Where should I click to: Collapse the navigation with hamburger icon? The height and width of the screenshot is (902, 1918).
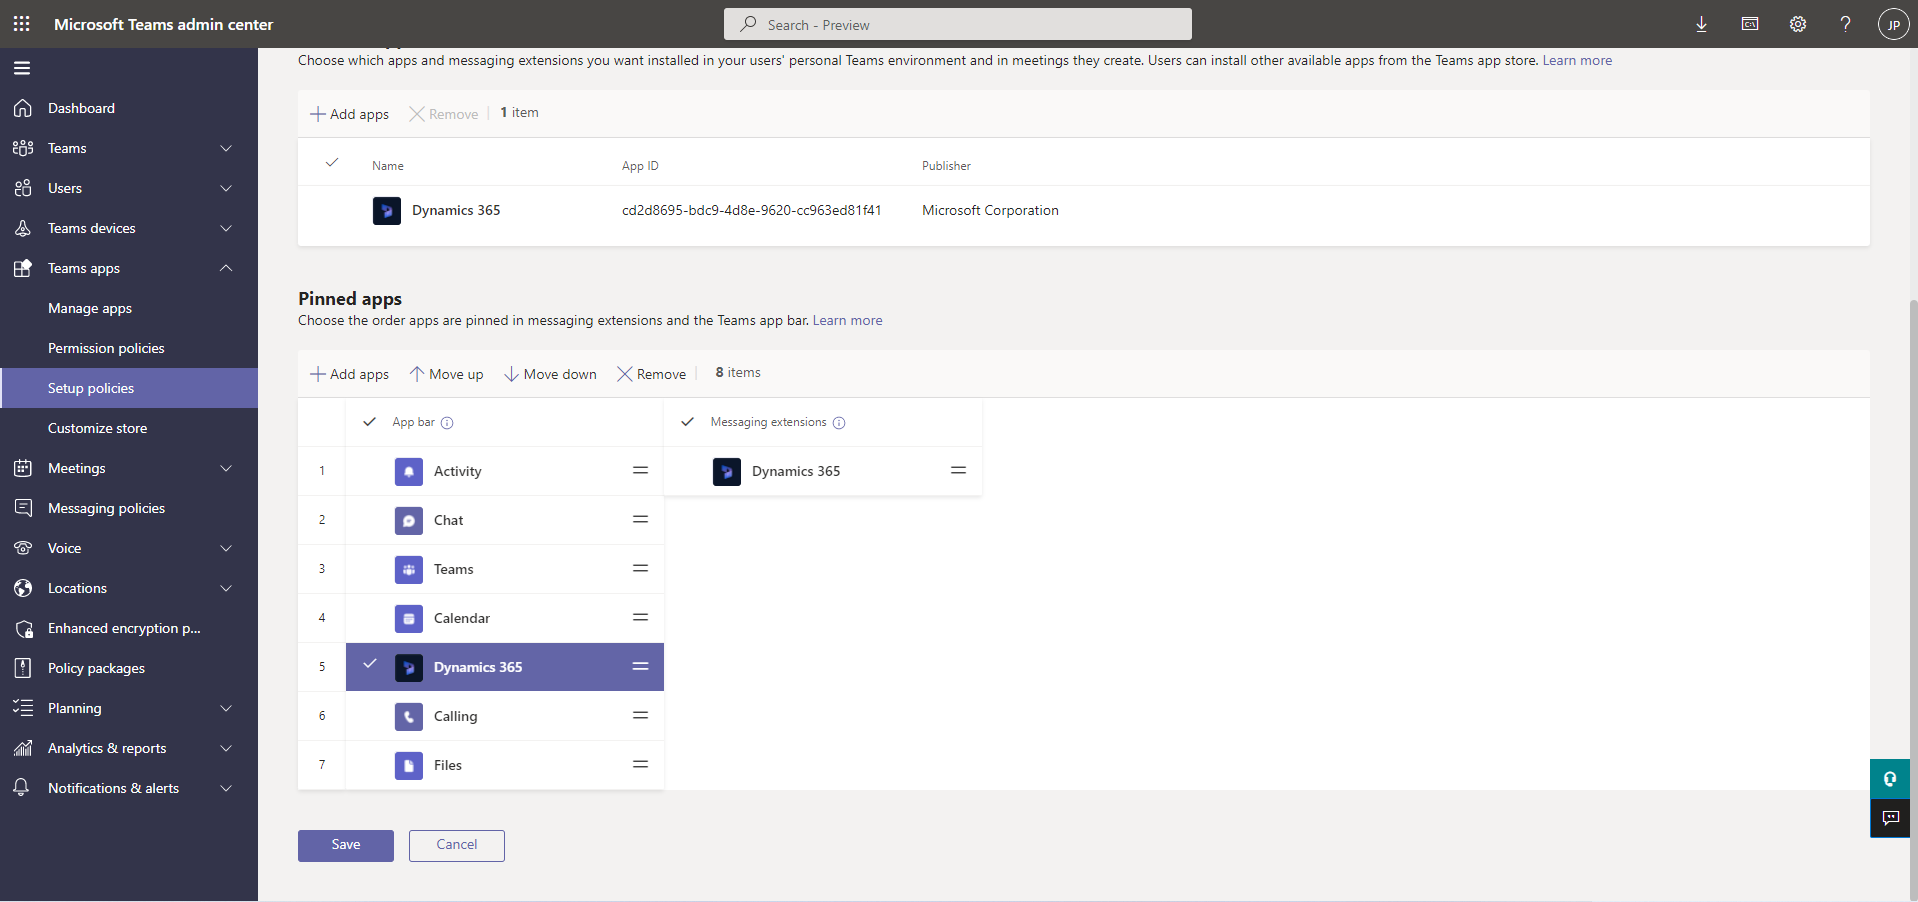tap(22, 68)
